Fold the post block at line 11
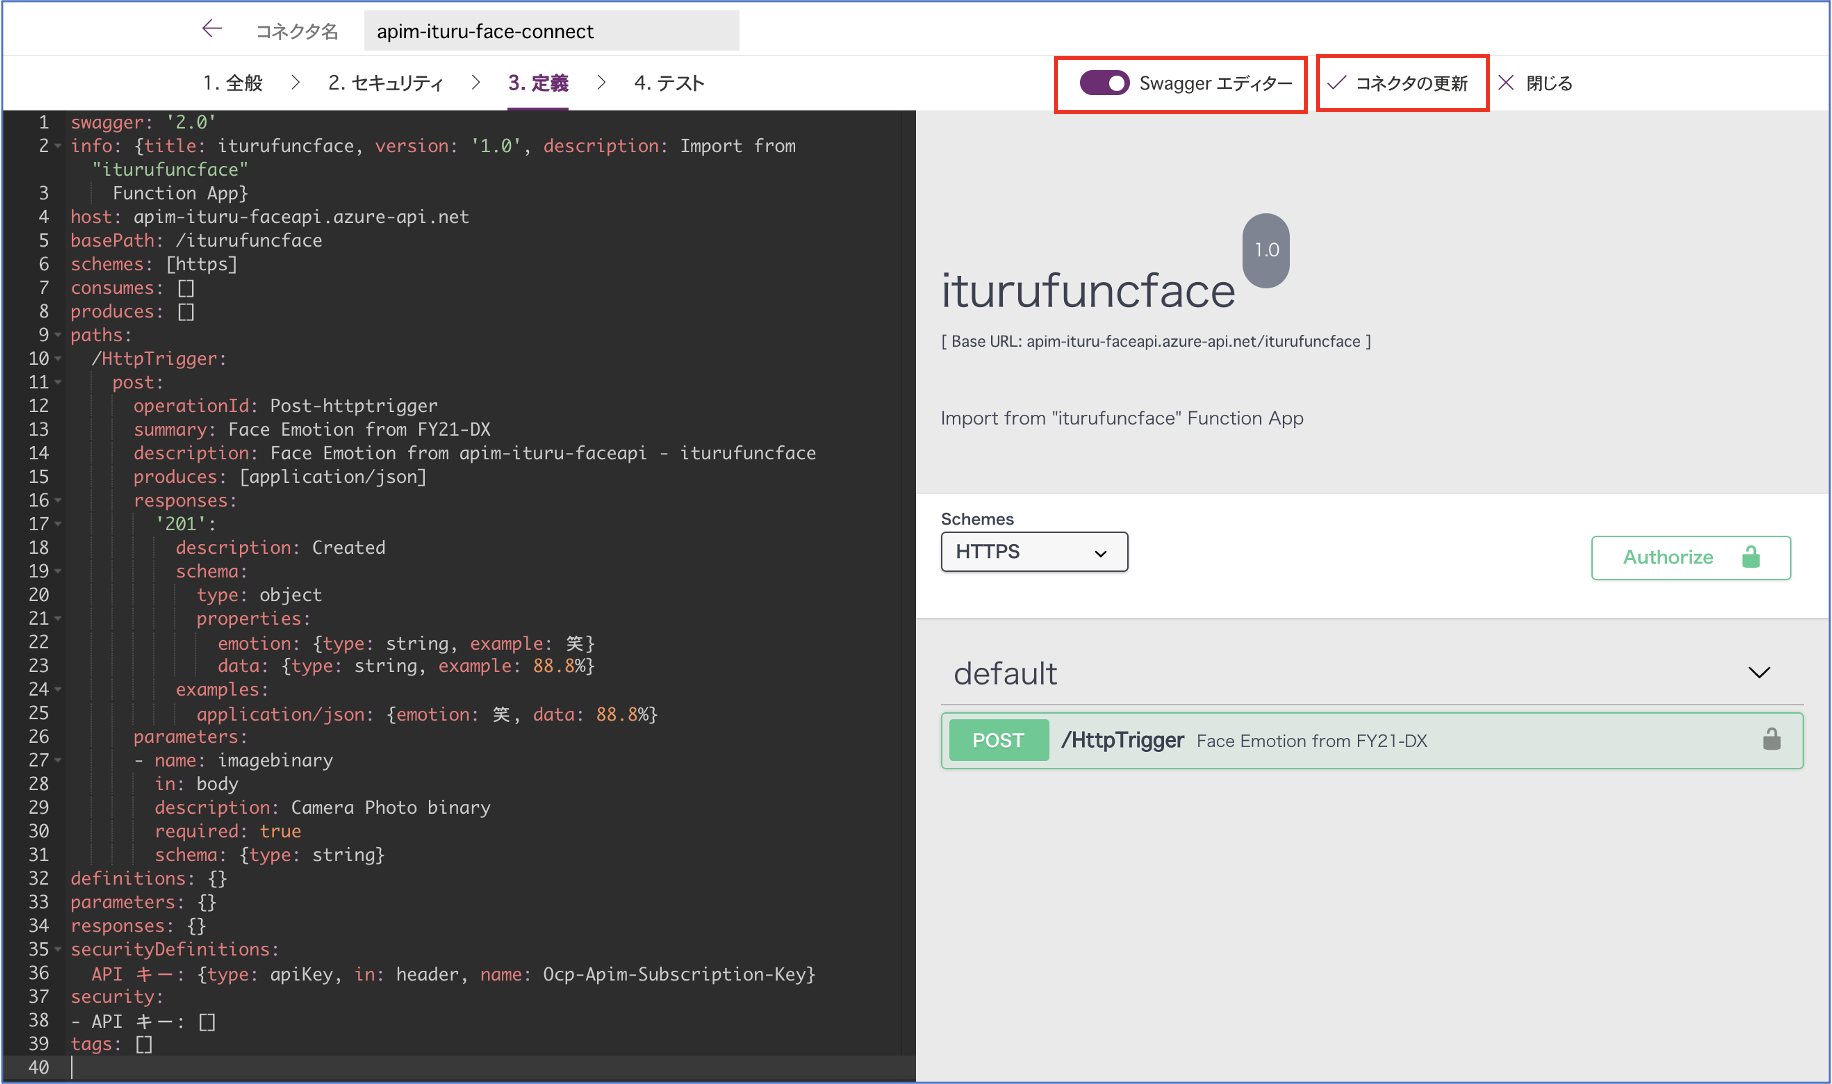 point(58,383)
